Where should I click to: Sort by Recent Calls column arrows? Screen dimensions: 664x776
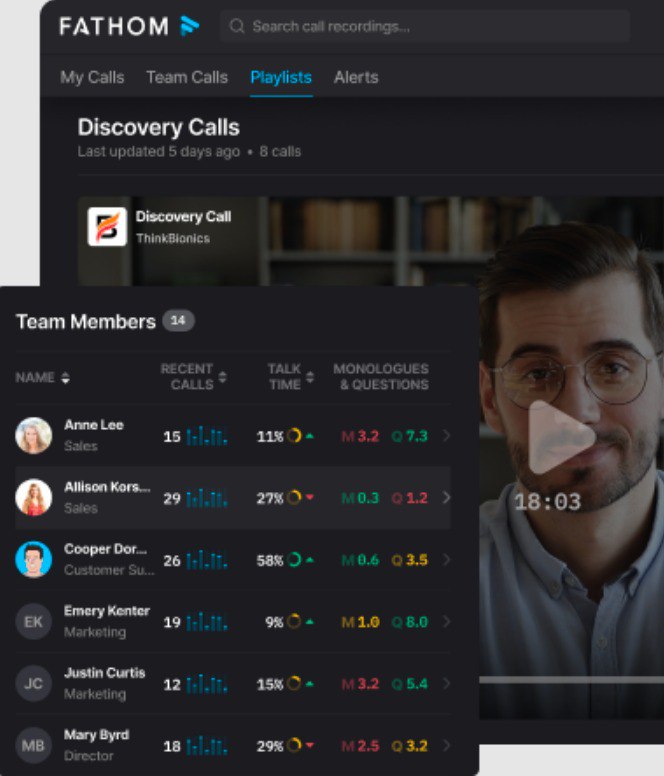222,377
